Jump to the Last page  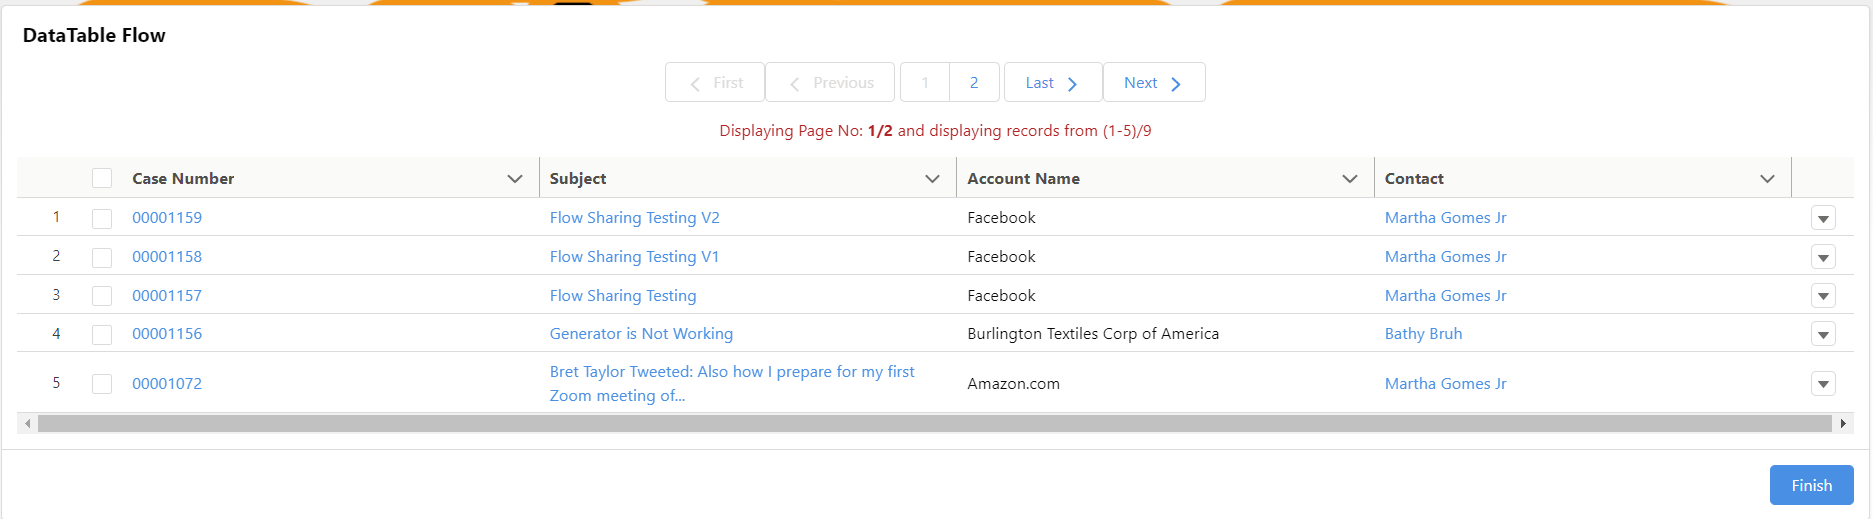[1052, 83]
